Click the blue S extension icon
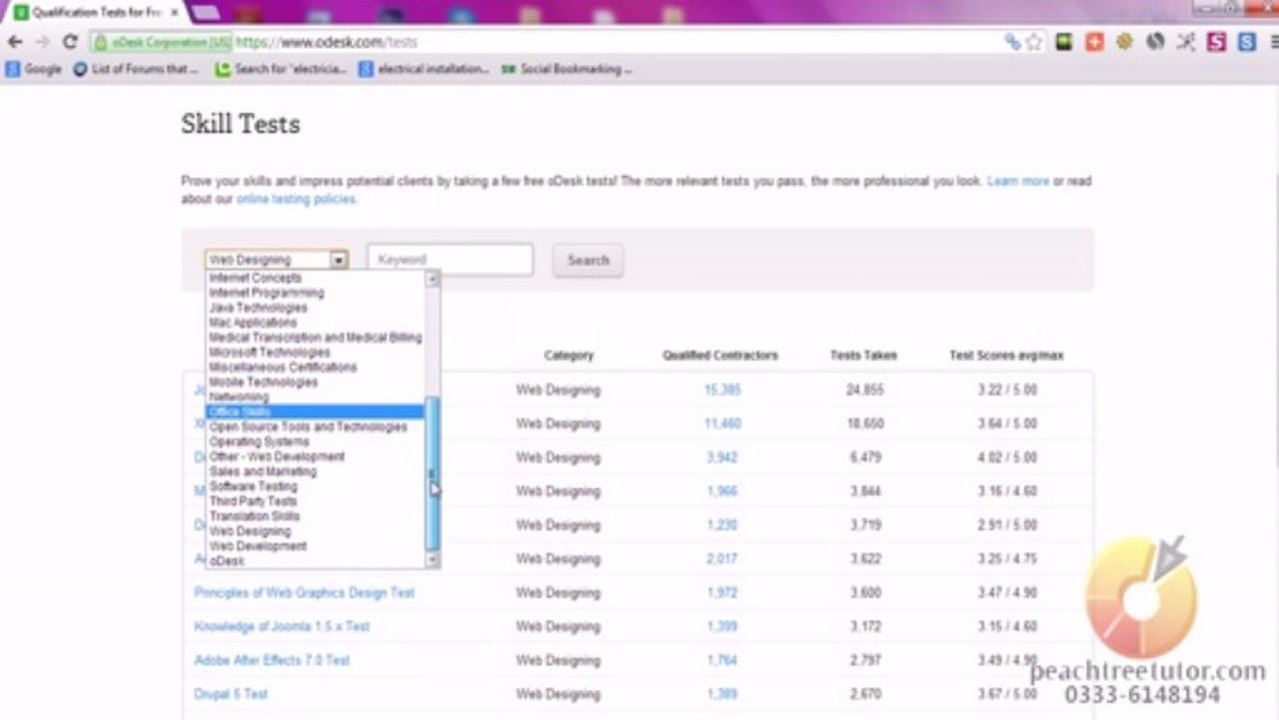The image size is (1279, 720). tap(1247, 42)
